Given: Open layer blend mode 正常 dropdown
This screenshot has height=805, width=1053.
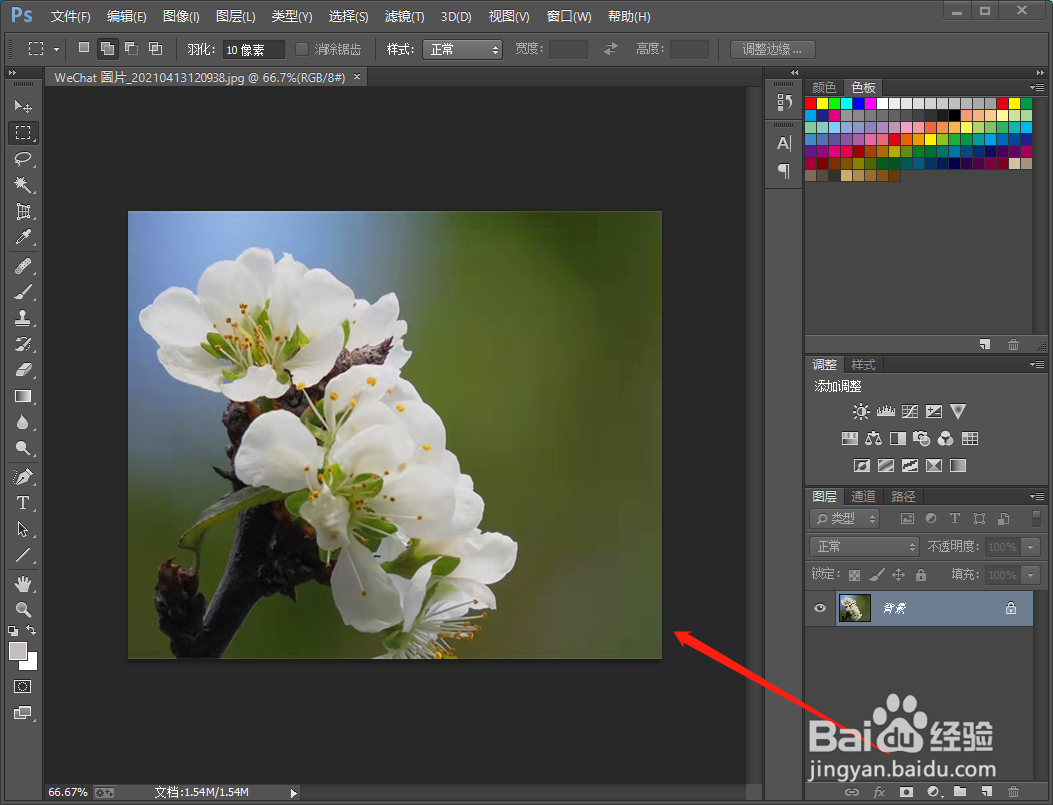Looking at the screenshot, I should (x=864, y=547).
